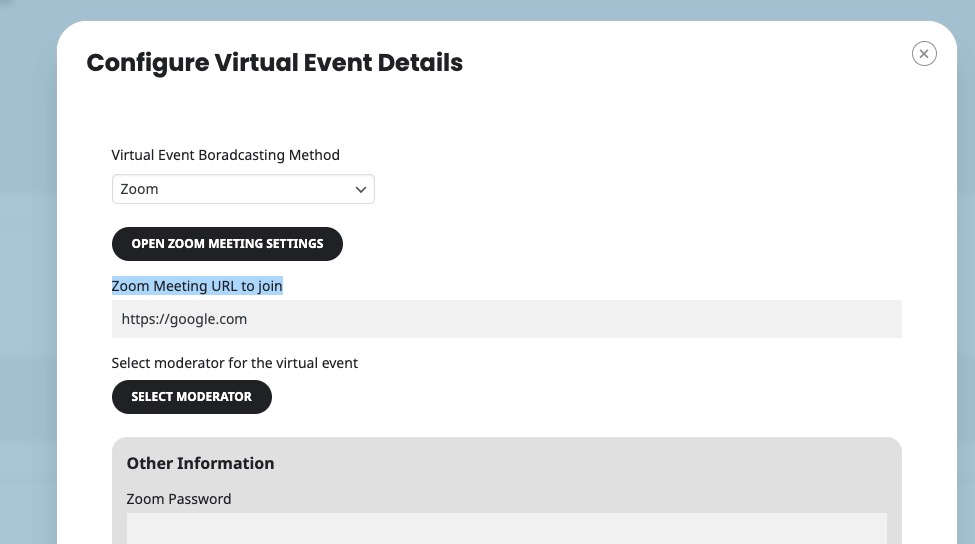Click the 'Configure Virtual Event Details' heading
The width and height of the screenshot is (975, 544).
274,63
